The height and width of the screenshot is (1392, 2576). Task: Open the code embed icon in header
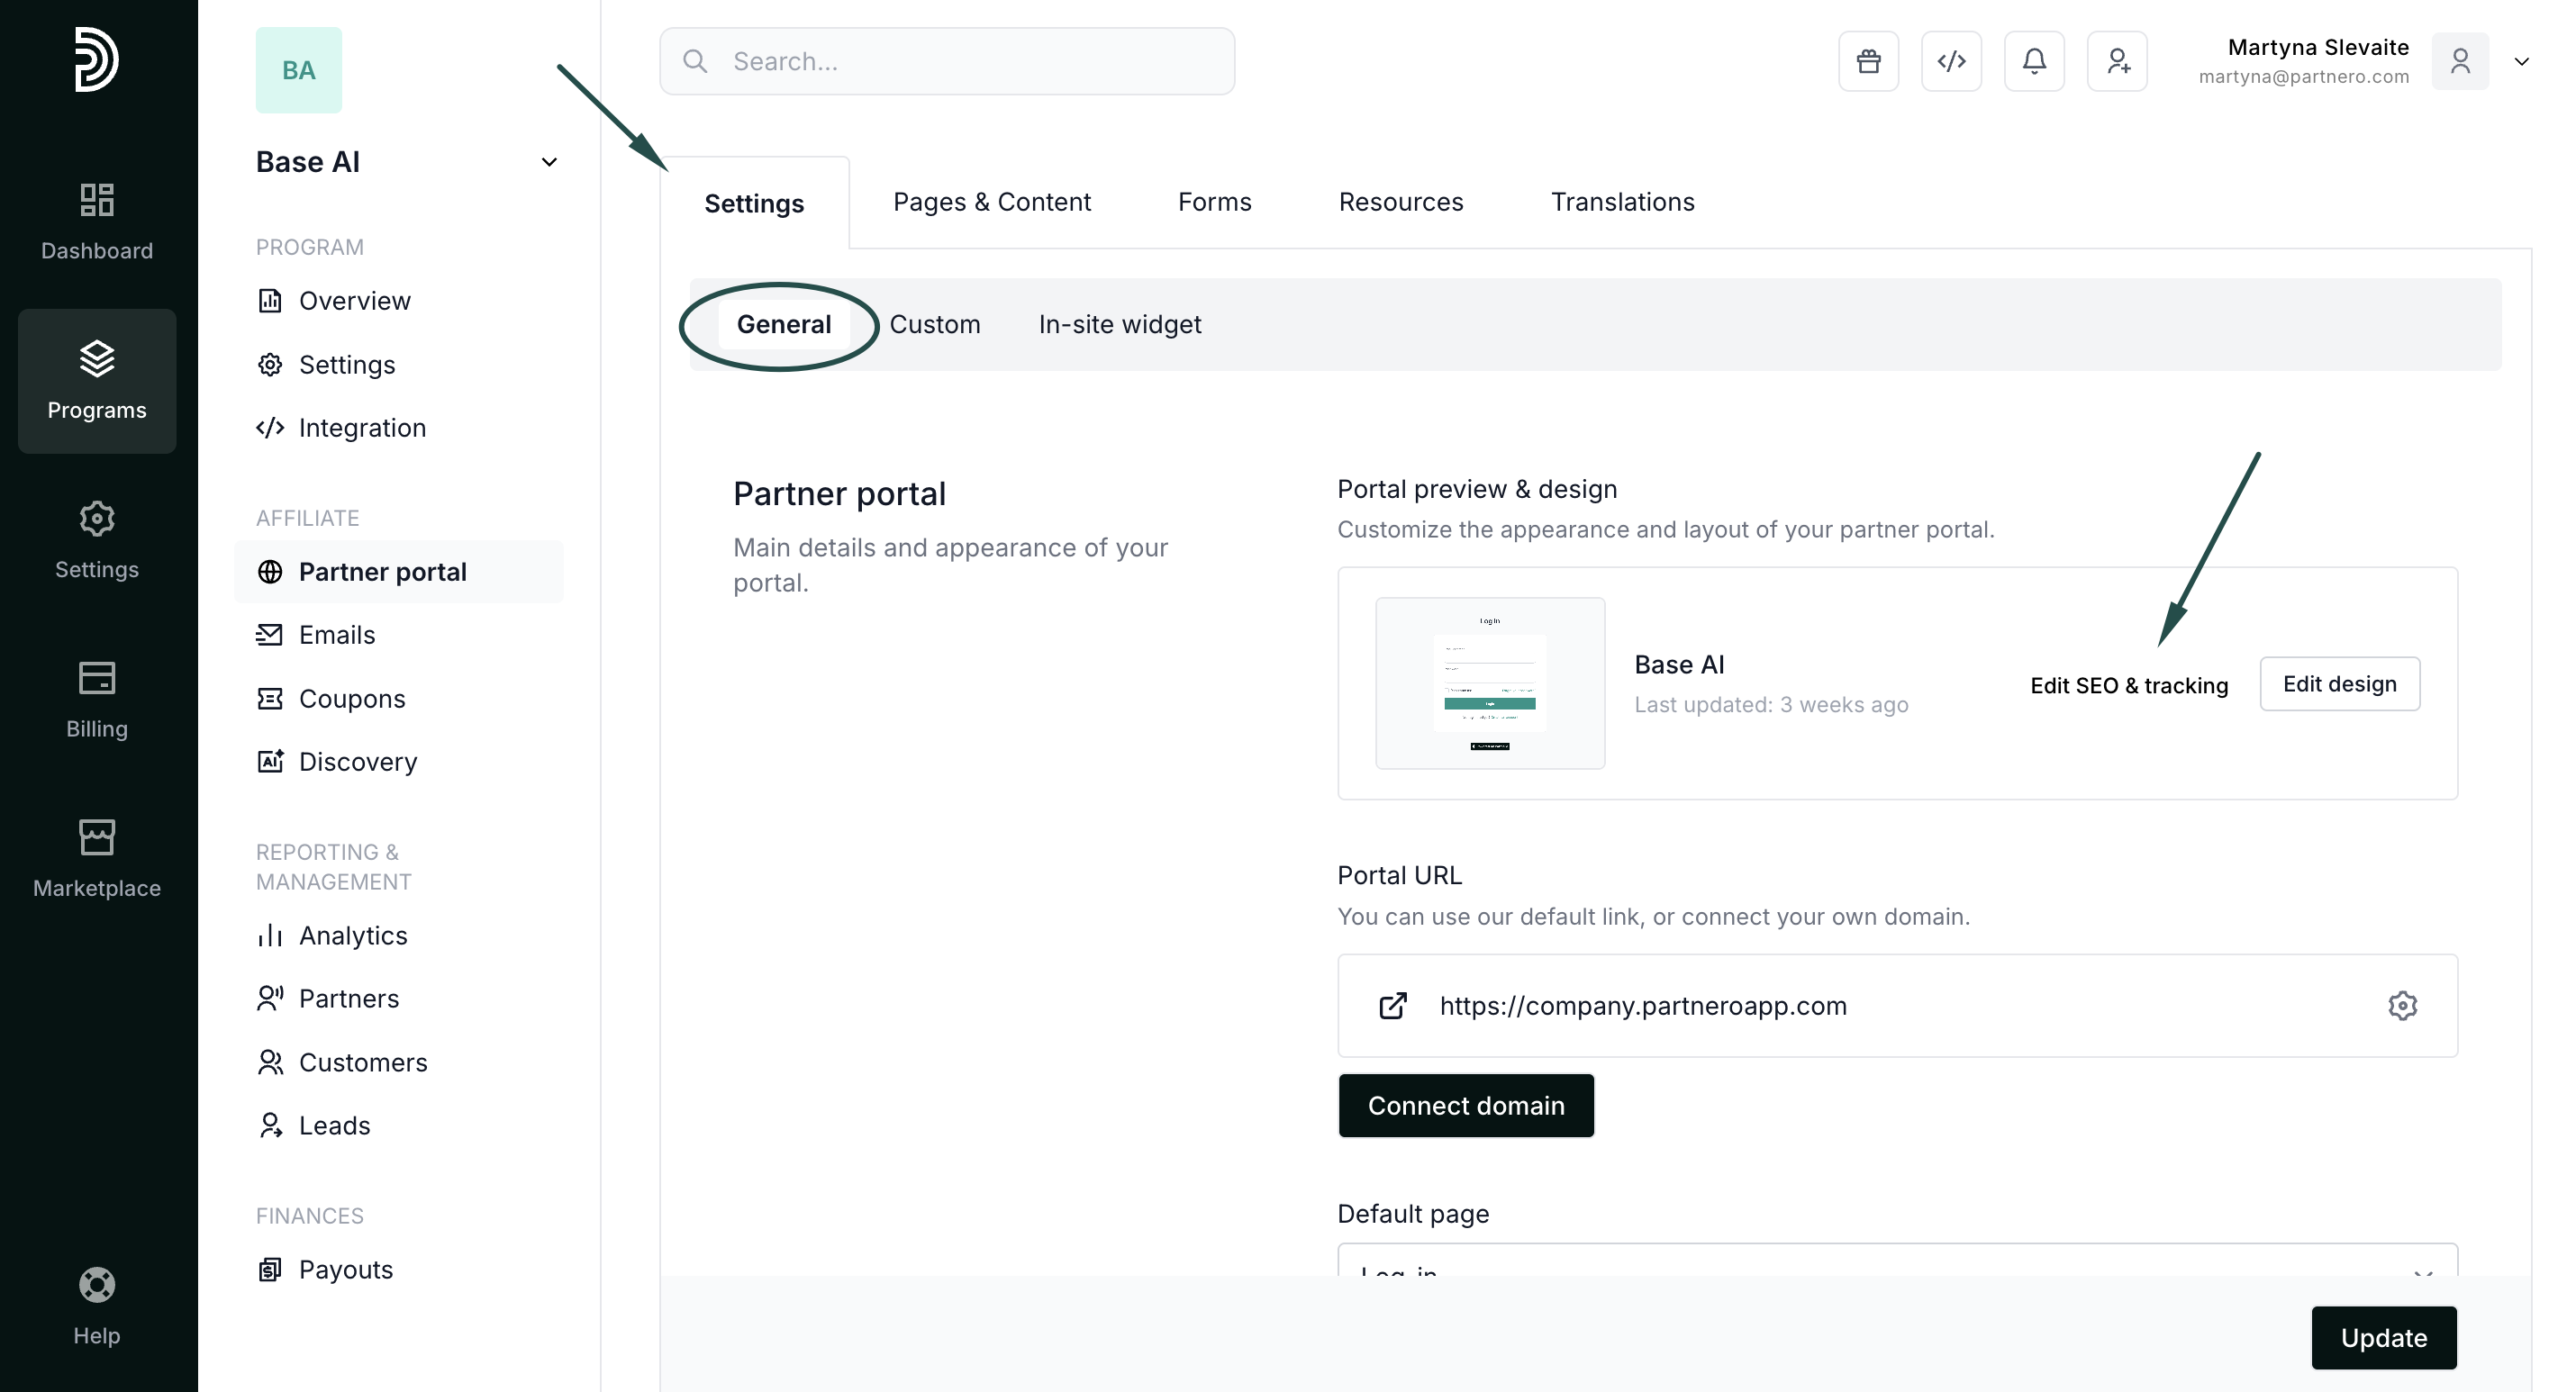tap(1951, 62)
